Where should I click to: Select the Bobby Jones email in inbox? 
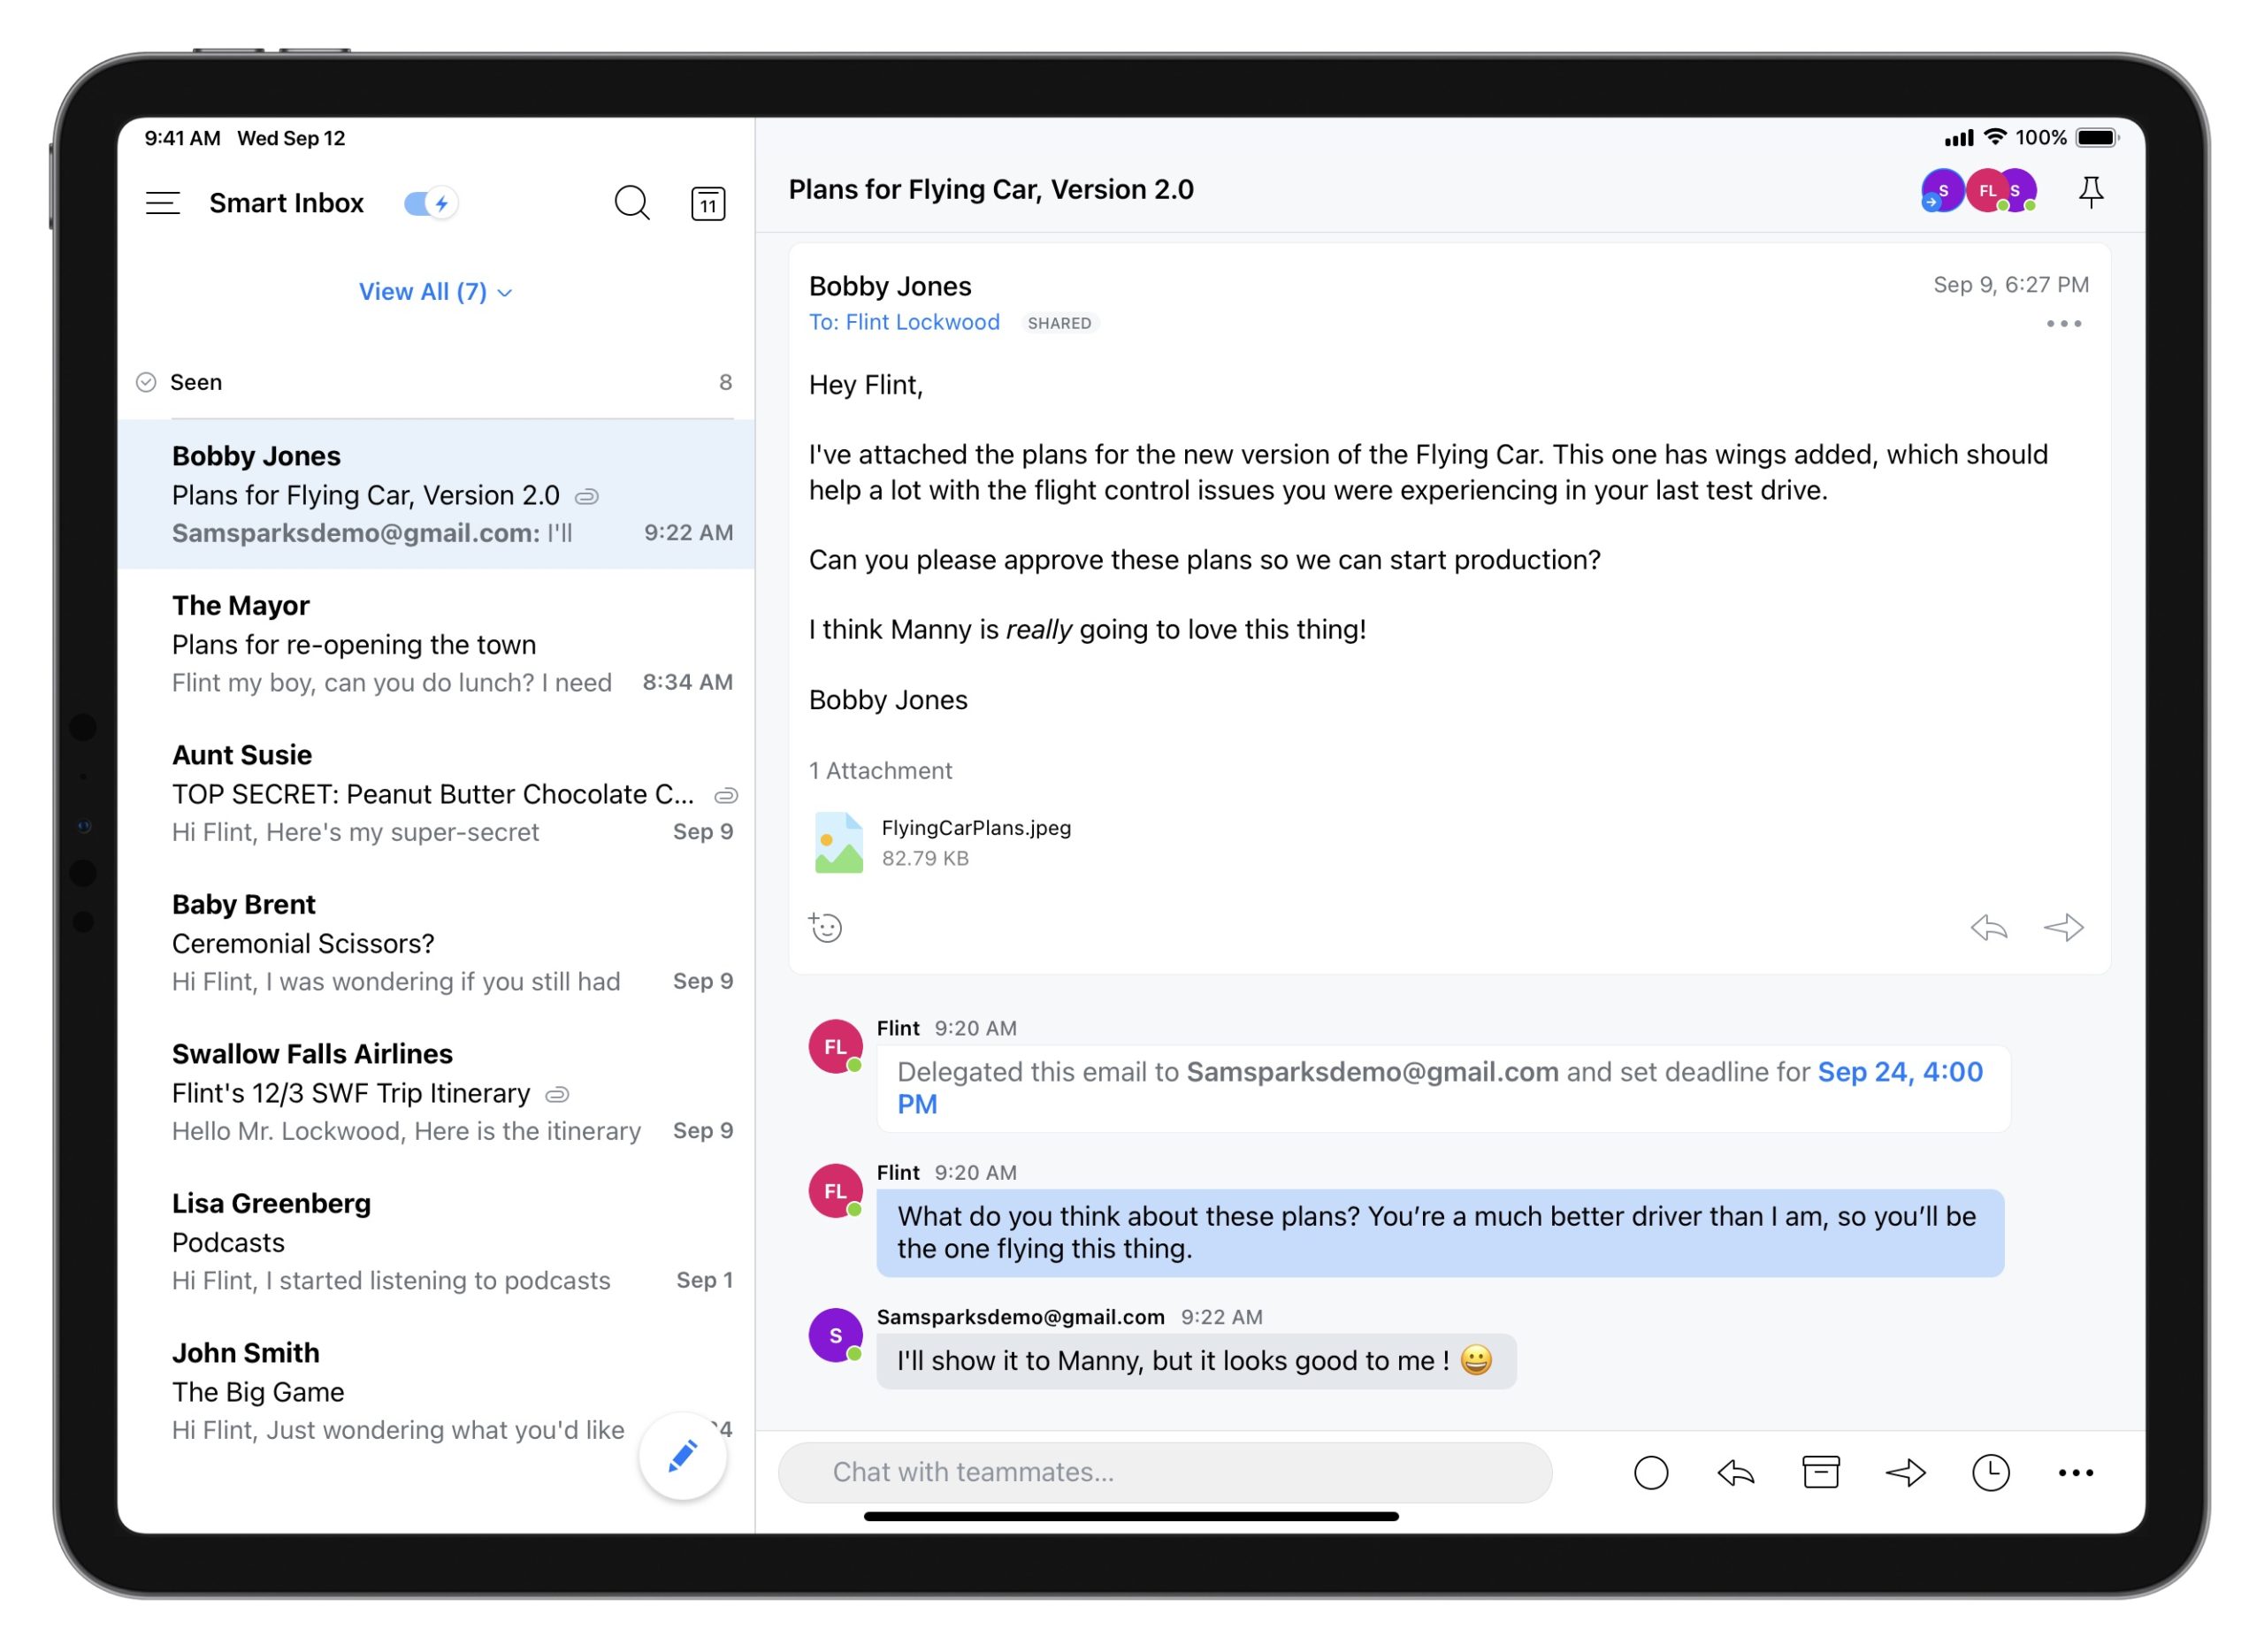[440, 492]
